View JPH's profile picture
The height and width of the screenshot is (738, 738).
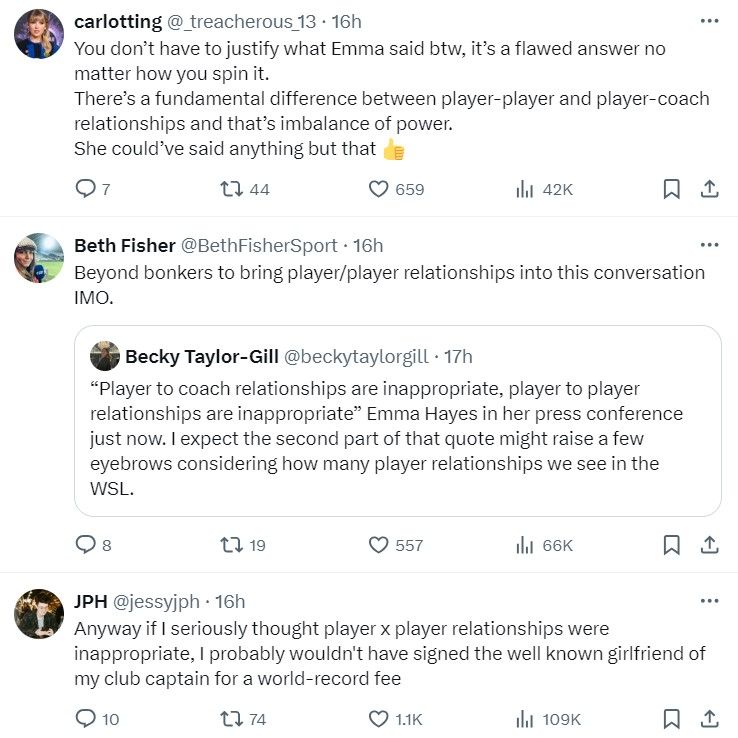[39, 613]
